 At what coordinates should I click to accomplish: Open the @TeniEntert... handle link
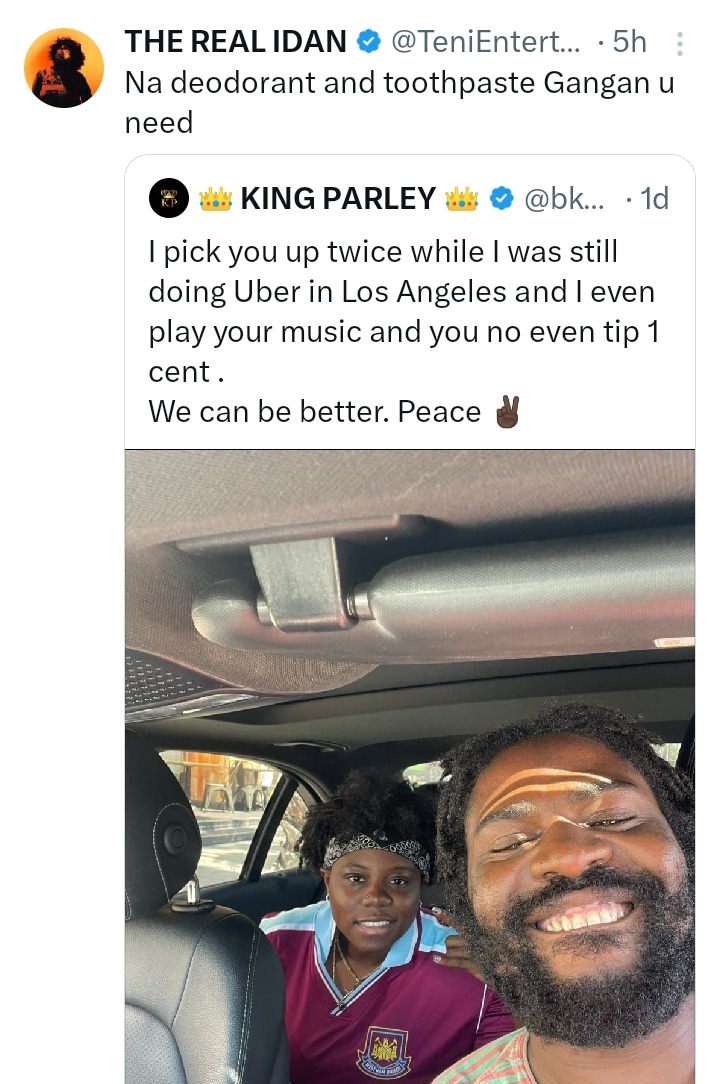pos(487,42)
